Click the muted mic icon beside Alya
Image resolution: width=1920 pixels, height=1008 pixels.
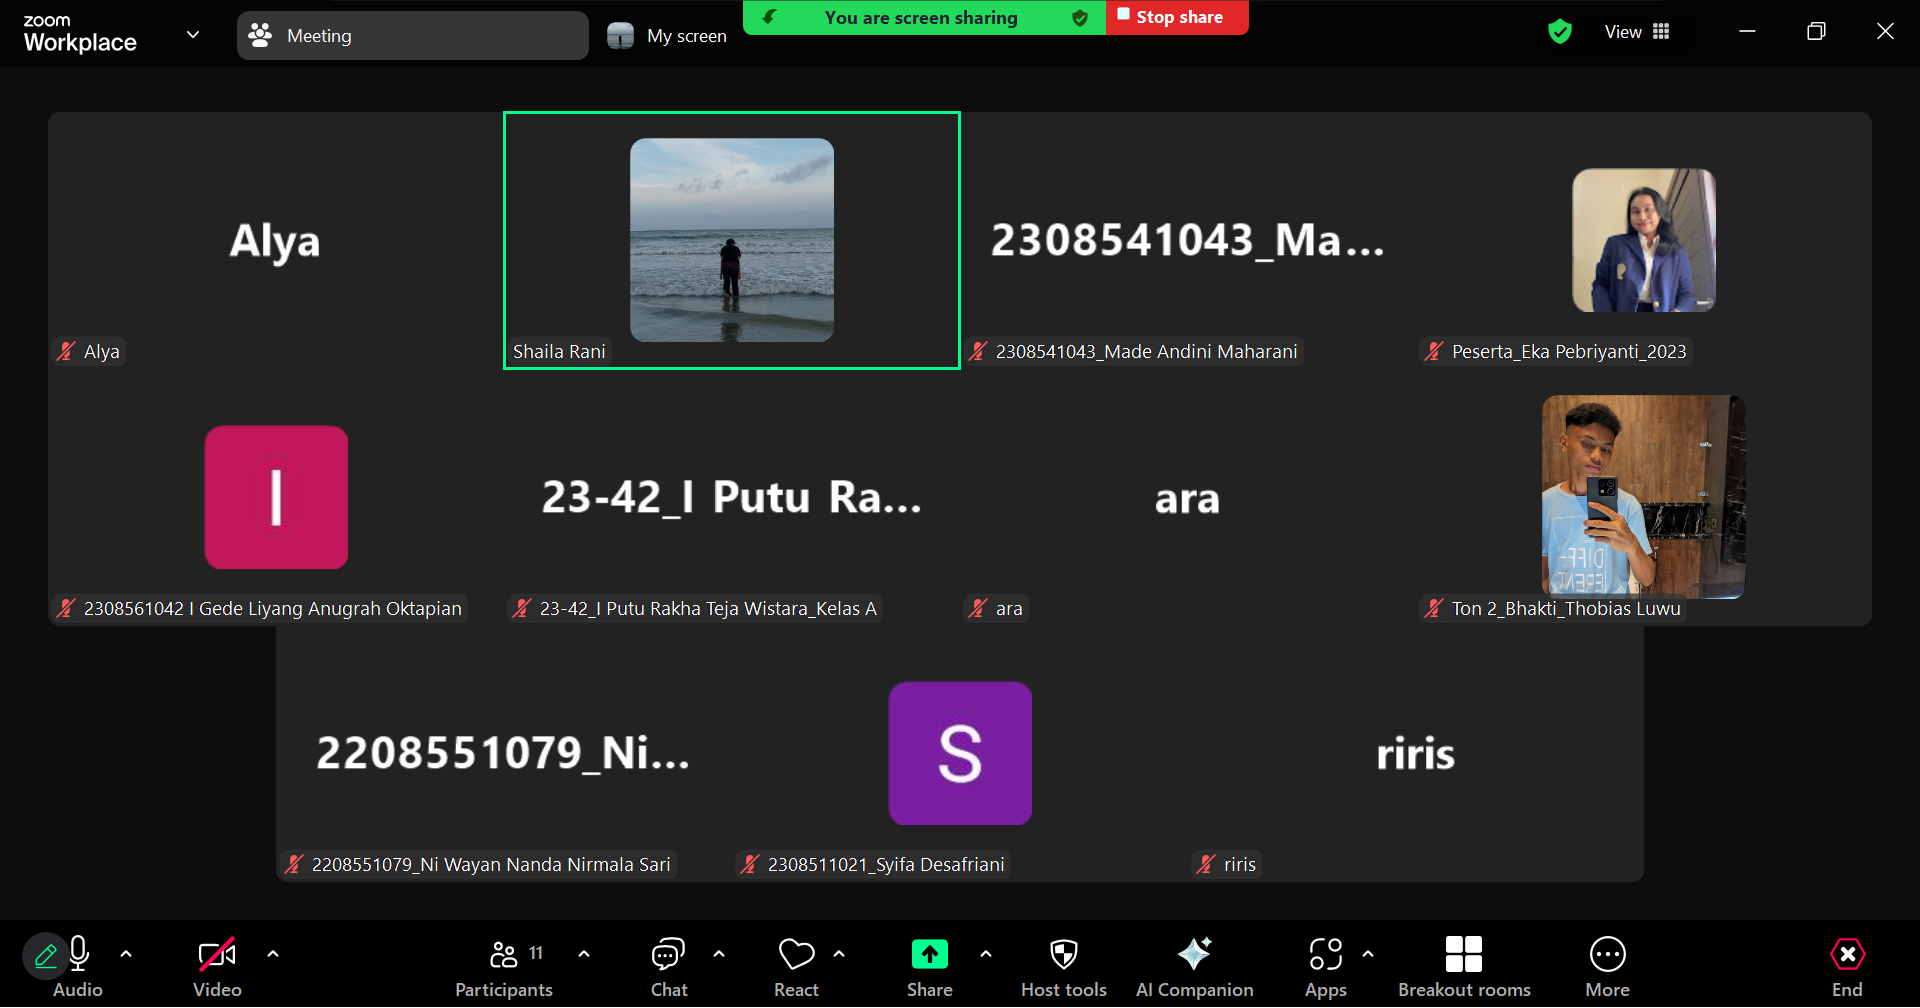pyautogui.click(x=66, y=352)
